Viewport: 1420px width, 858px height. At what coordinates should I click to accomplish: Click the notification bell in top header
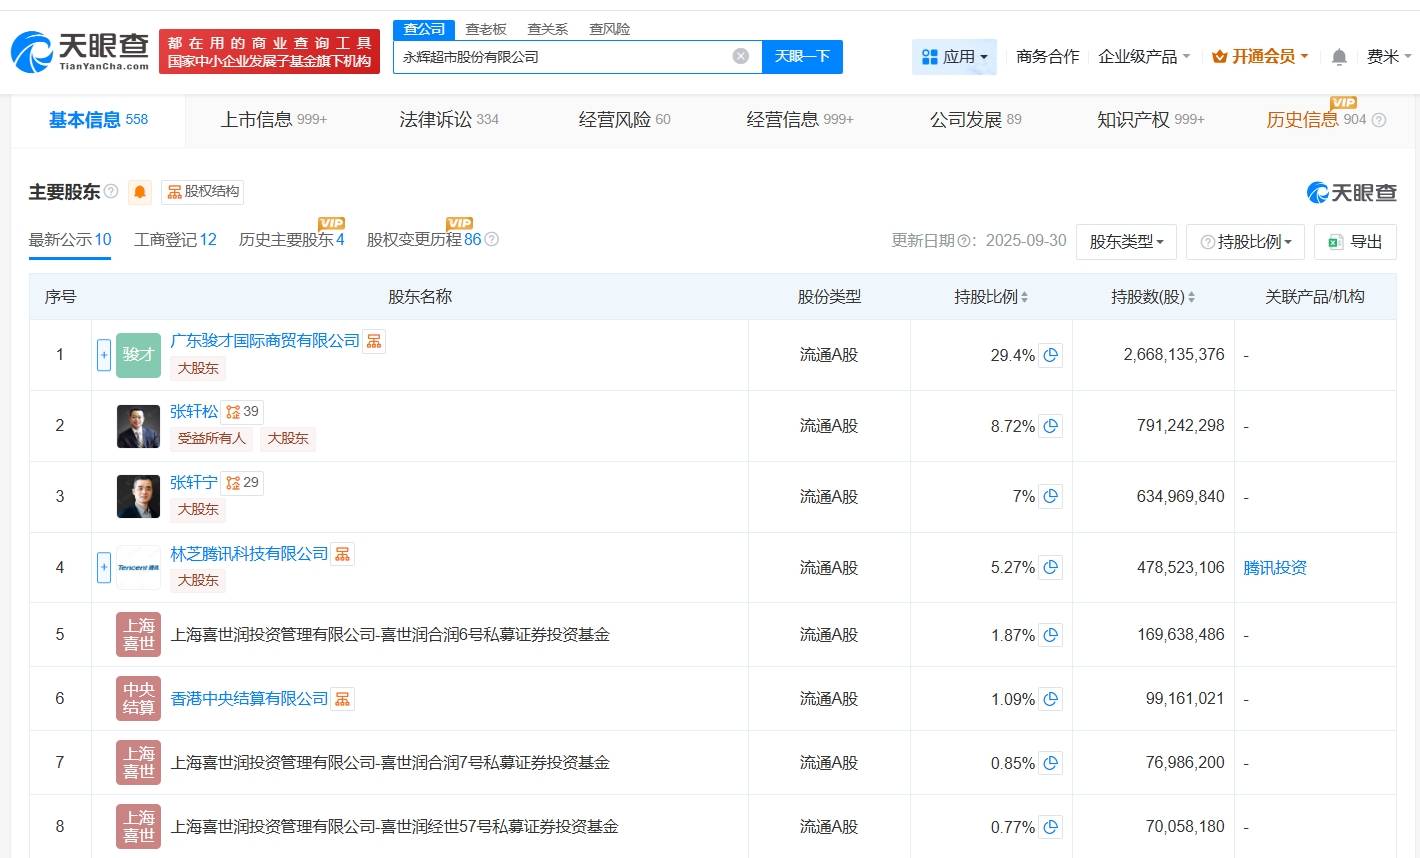(x=1339, y=57)
